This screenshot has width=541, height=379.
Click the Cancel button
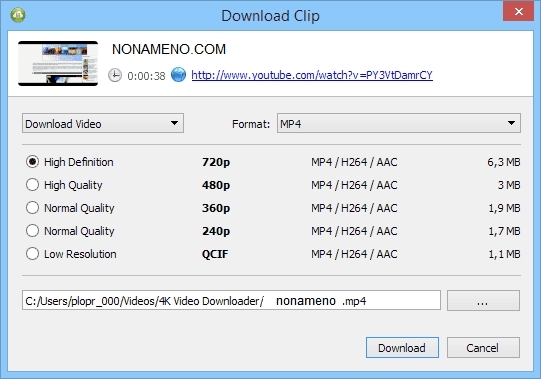point(483,348)
